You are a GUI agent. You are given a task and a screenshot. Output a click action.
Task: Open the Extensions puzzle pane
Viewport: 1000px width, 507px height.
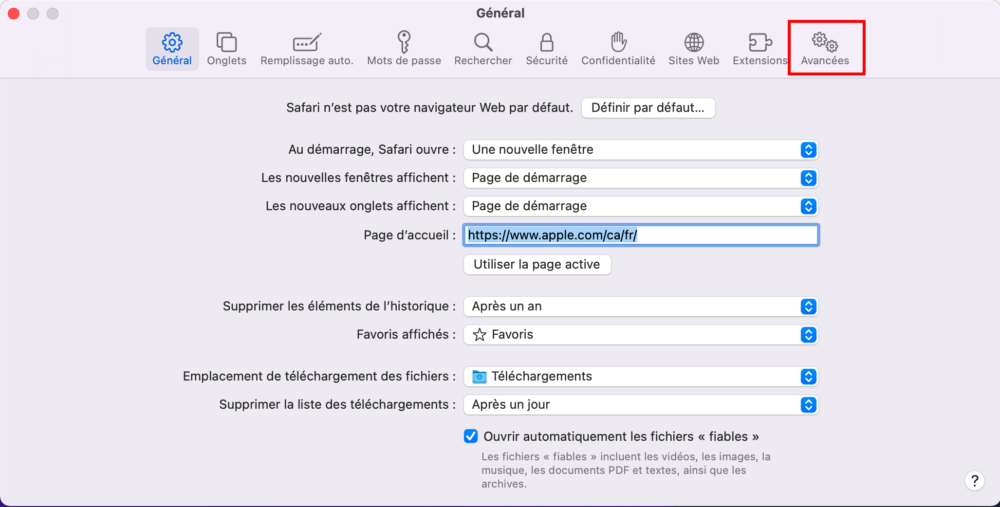coord(760,48)
